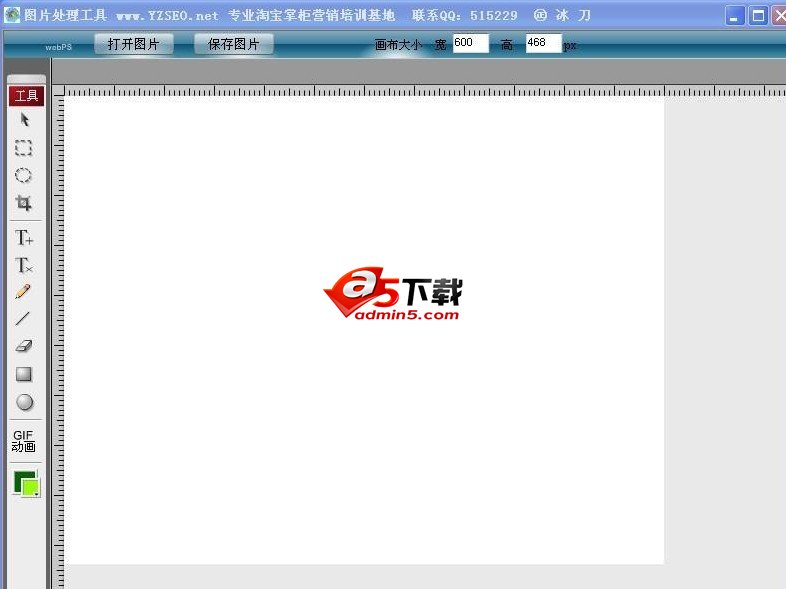The height and width of the screenshot is (589, 786).
Task: Select the crop tool
Action: click(24, 203)
